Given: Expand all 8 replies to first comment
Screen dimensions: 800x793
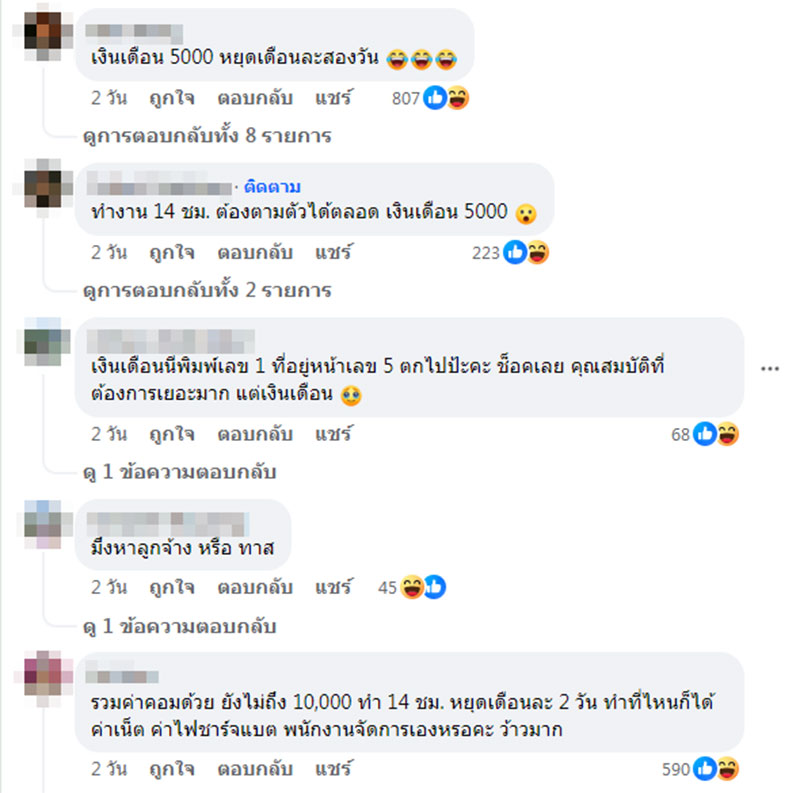Looking at the screenshot, I should click(207, 136).
